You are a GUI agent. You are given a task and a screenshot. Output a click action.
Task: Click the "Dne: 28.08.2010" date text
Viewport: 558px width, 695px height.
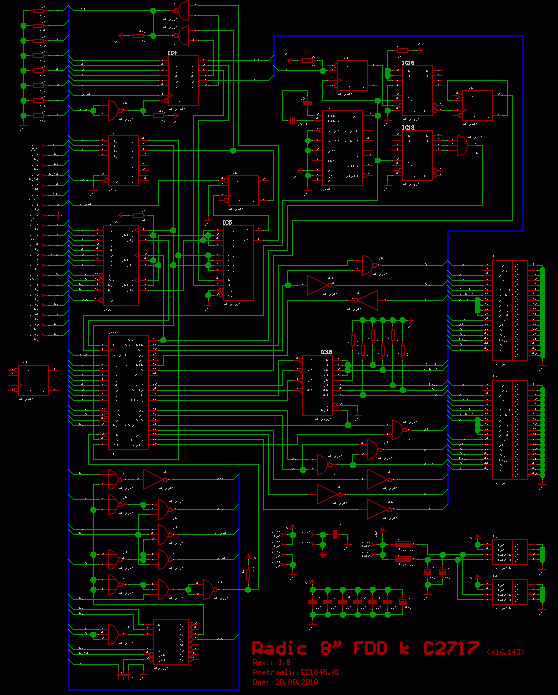click(285, 683)
